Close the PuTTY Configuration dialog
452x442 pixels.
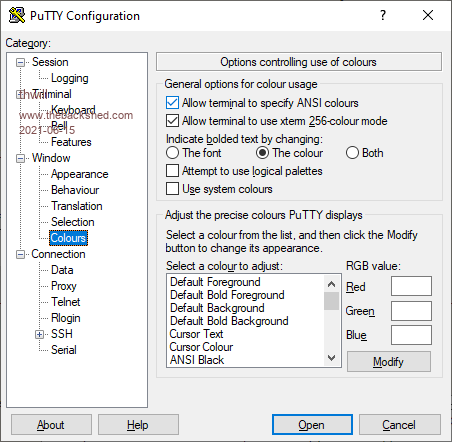click(428, 15)
